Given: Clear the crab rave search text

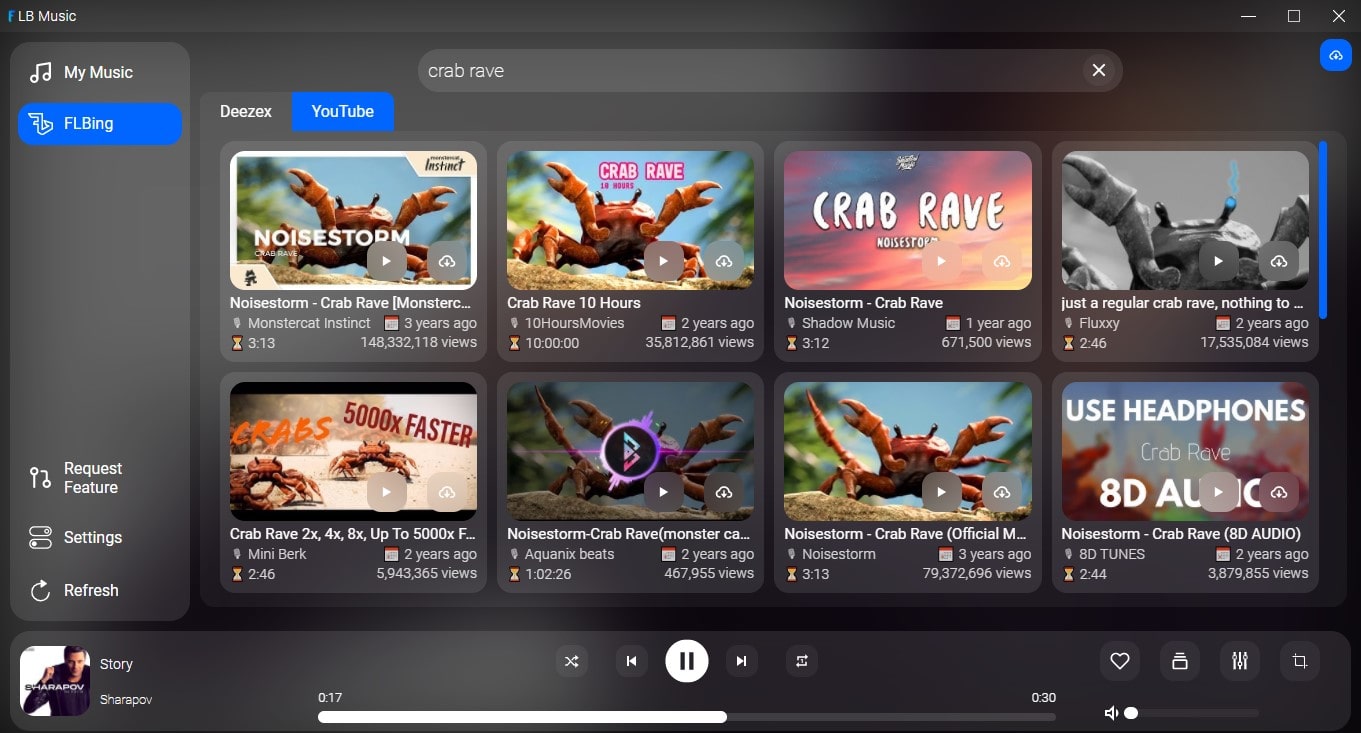Looking at the screenshot, I should click(1098, 70).
